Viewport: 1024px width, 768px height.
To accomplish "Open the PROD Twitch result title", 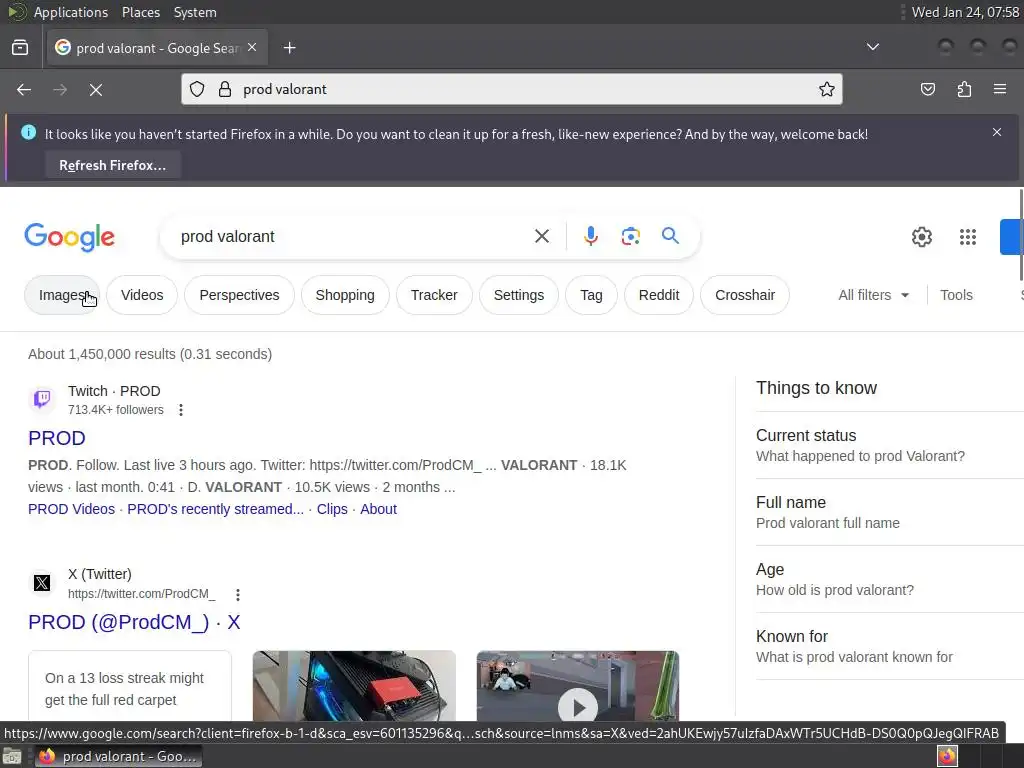I will point(57,438).
